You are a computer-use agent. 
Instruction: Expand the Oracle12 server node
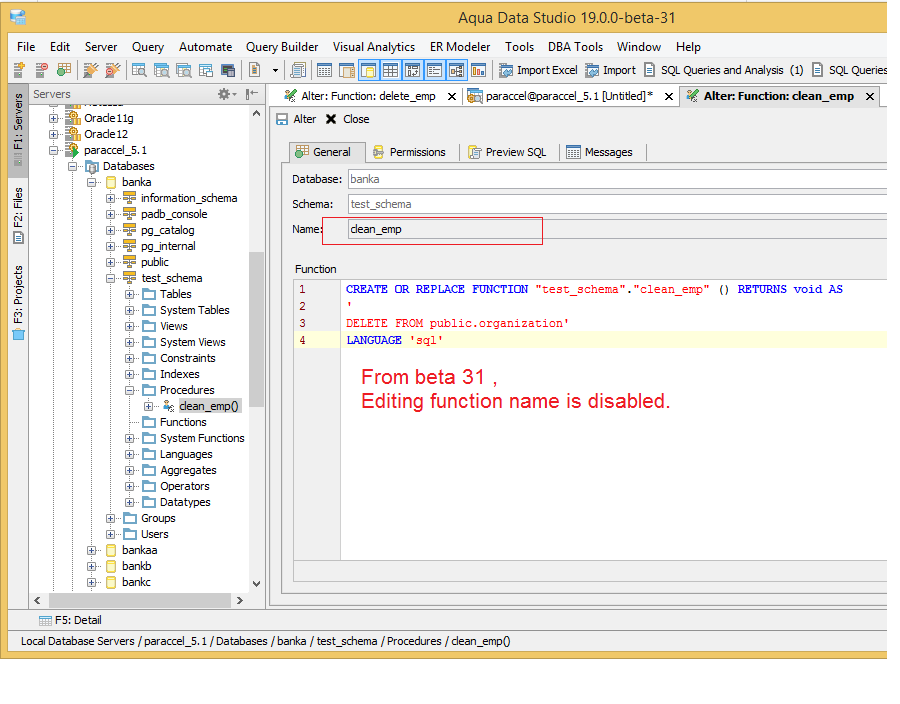[x=53, y=134]
